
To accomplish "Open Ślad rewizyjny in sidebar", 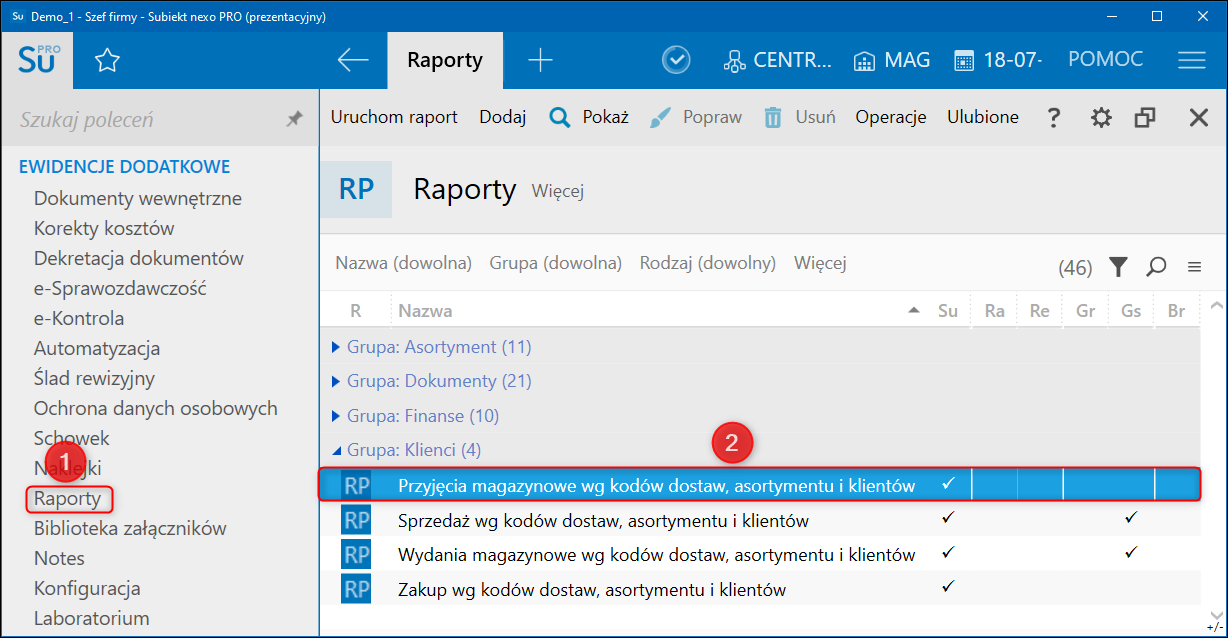I will point(94,378).
